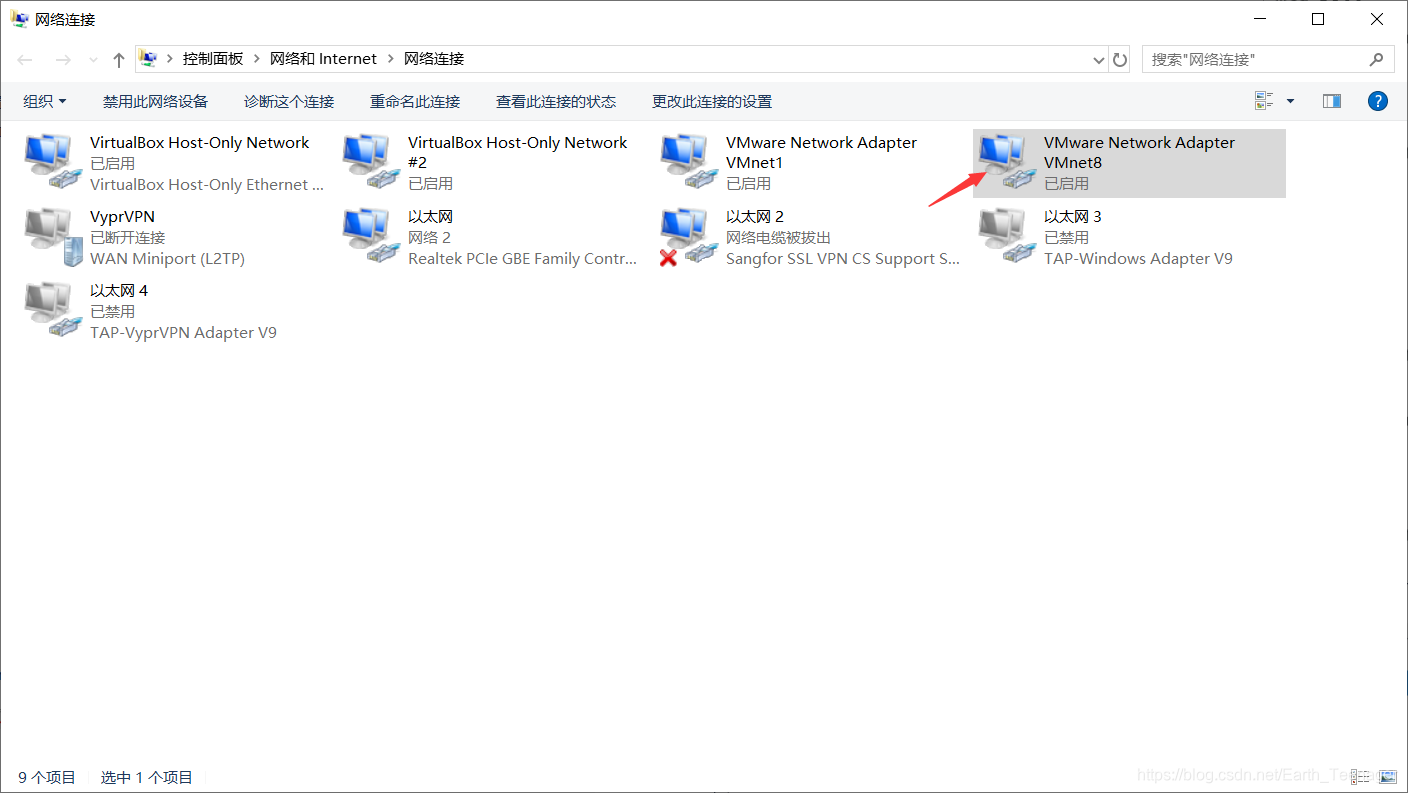Click 已禁用 status under 以太网 3
The width and height of the screenshot is (1408, 793).
tap(1066, 238)
